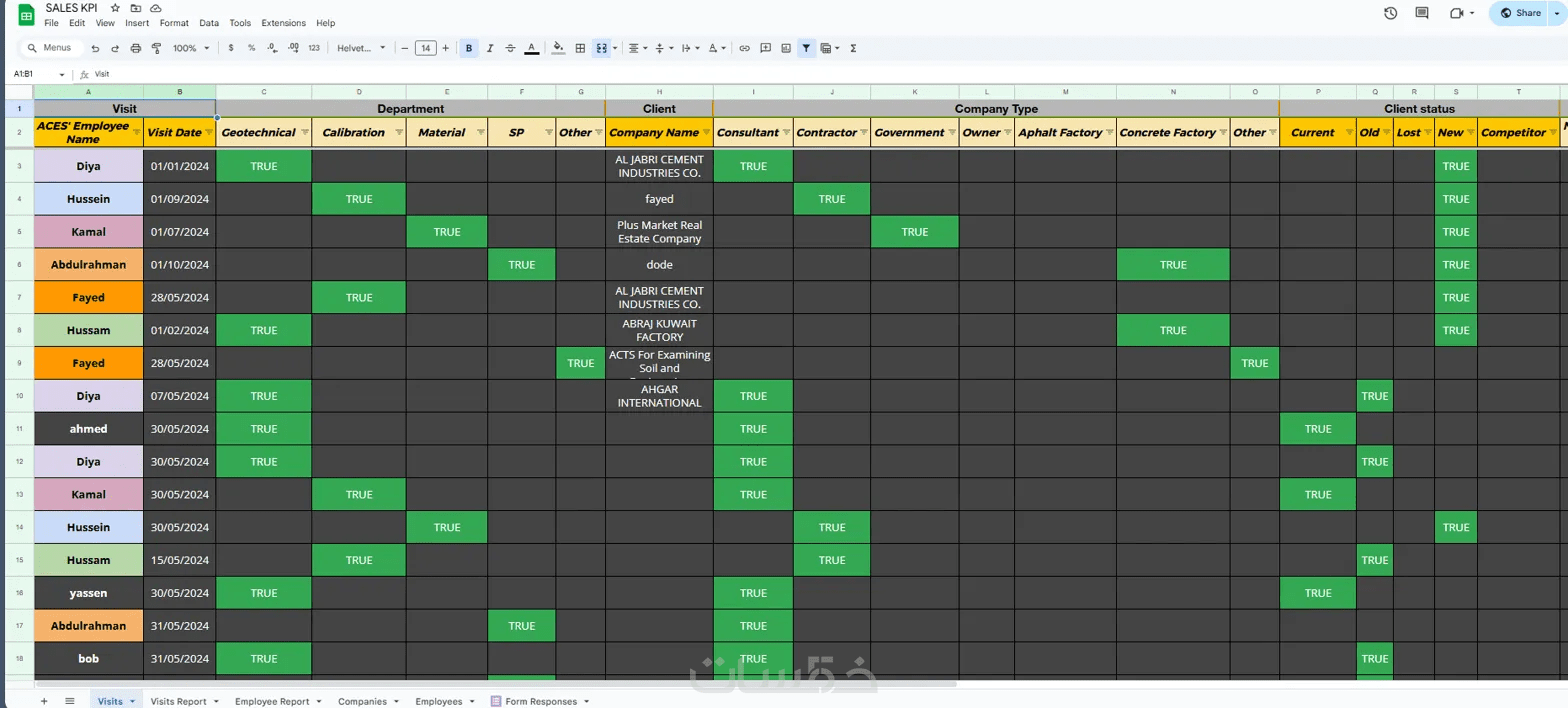
Task: Open the filter views dropdown
Action: pyautogui.click(x=829, y=48)
